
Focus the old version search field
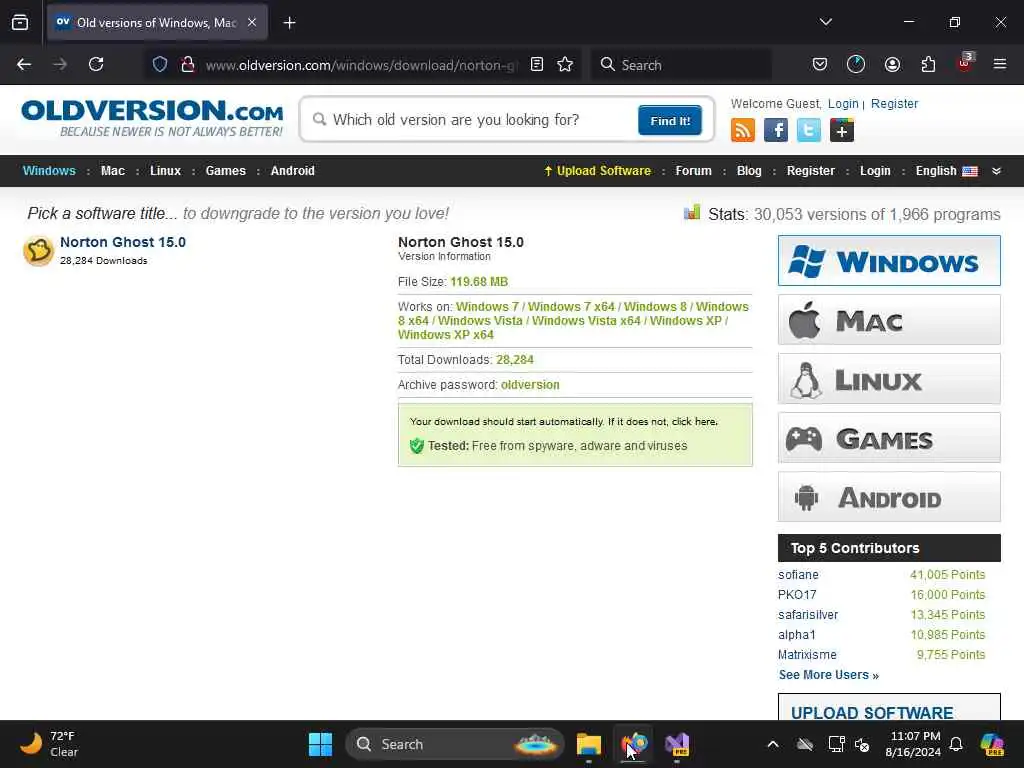tap(473, 120)
